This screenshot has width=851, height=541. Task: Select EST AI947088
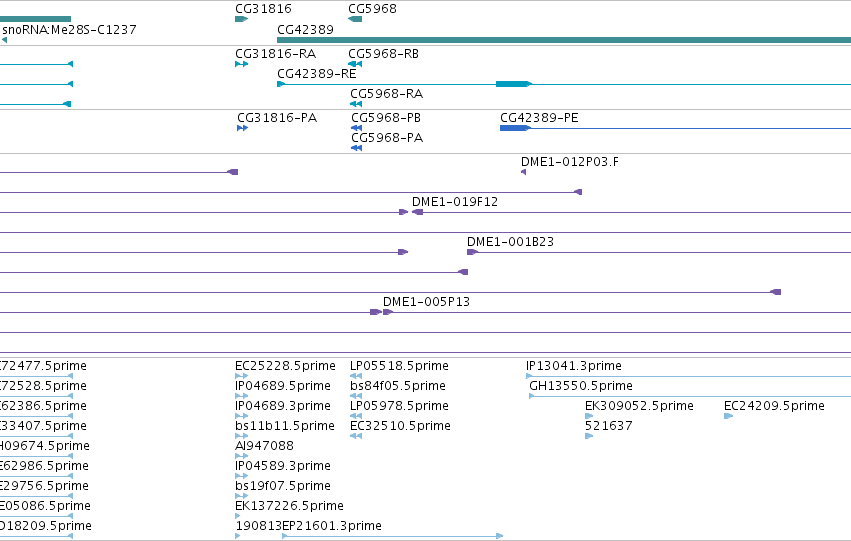pyautogui.click(x=264, y=446)
